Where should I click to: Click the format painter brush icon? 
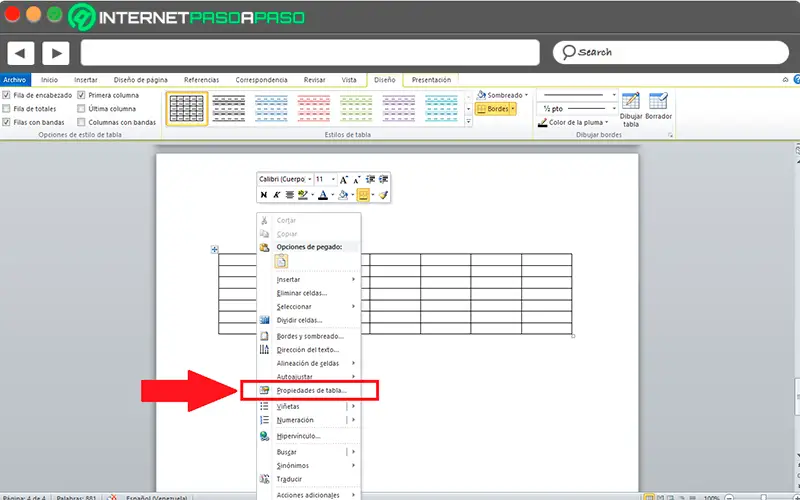click(x=384, y=195)
